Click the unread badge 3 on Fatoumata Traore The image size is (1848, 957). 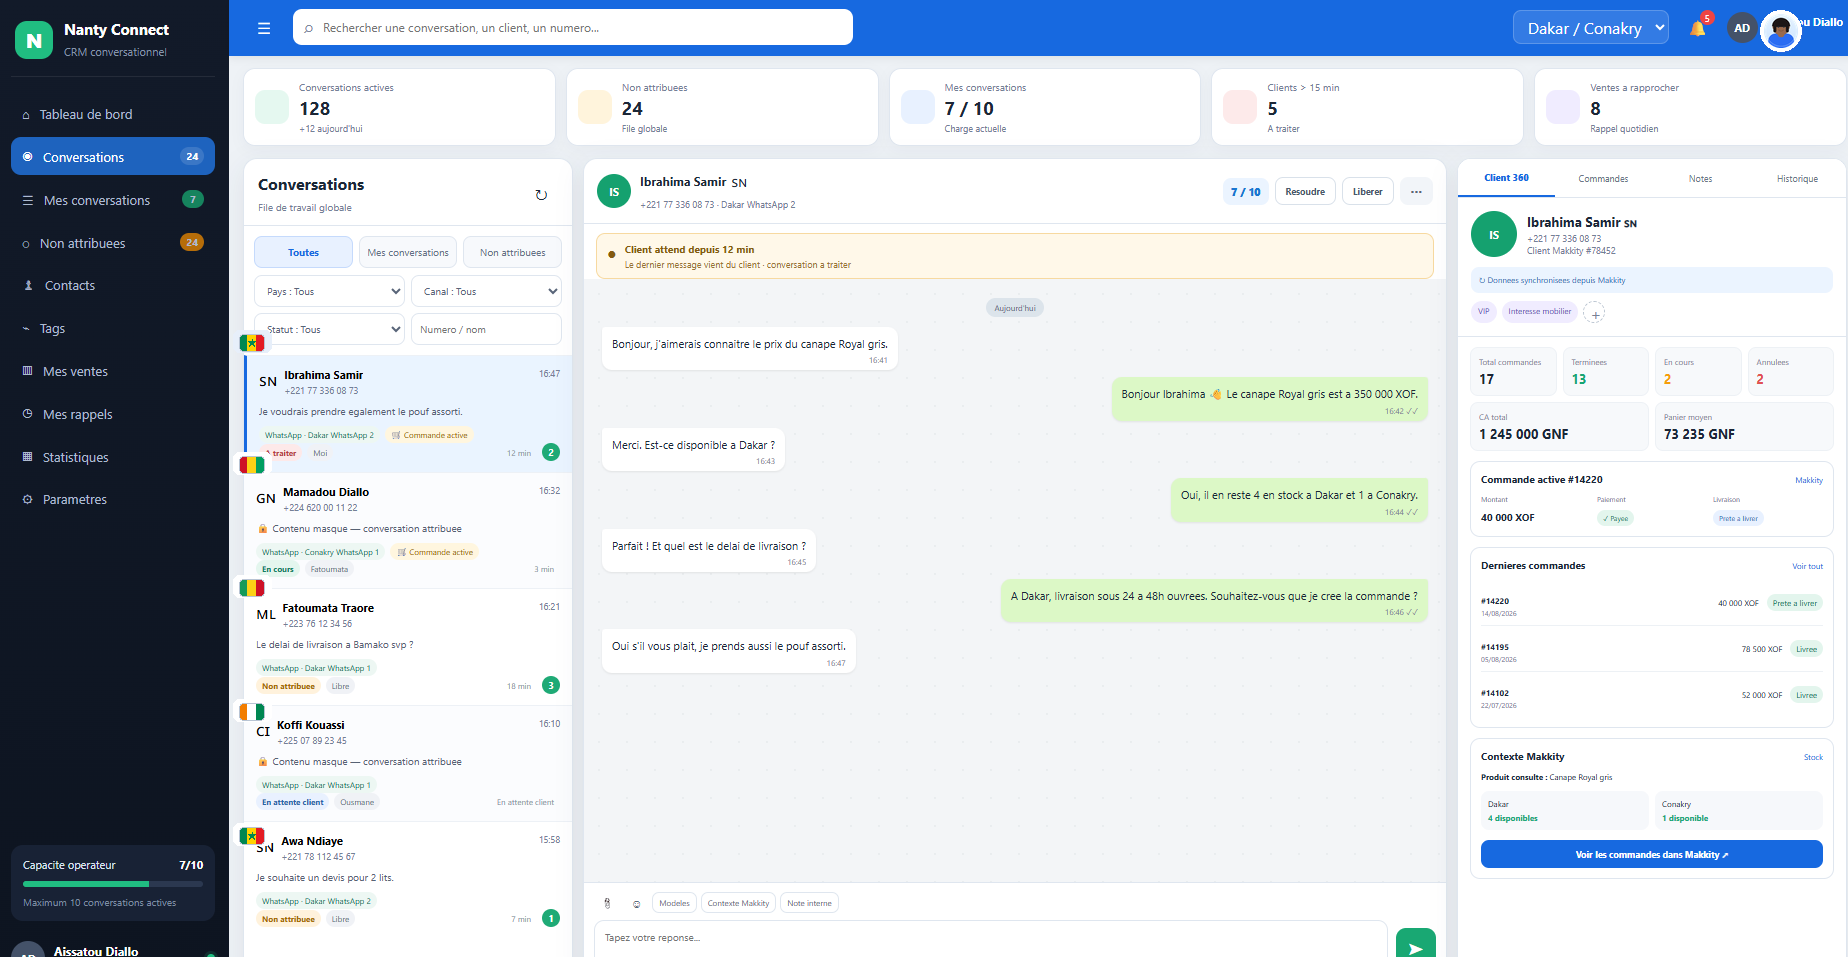point(551,685)
